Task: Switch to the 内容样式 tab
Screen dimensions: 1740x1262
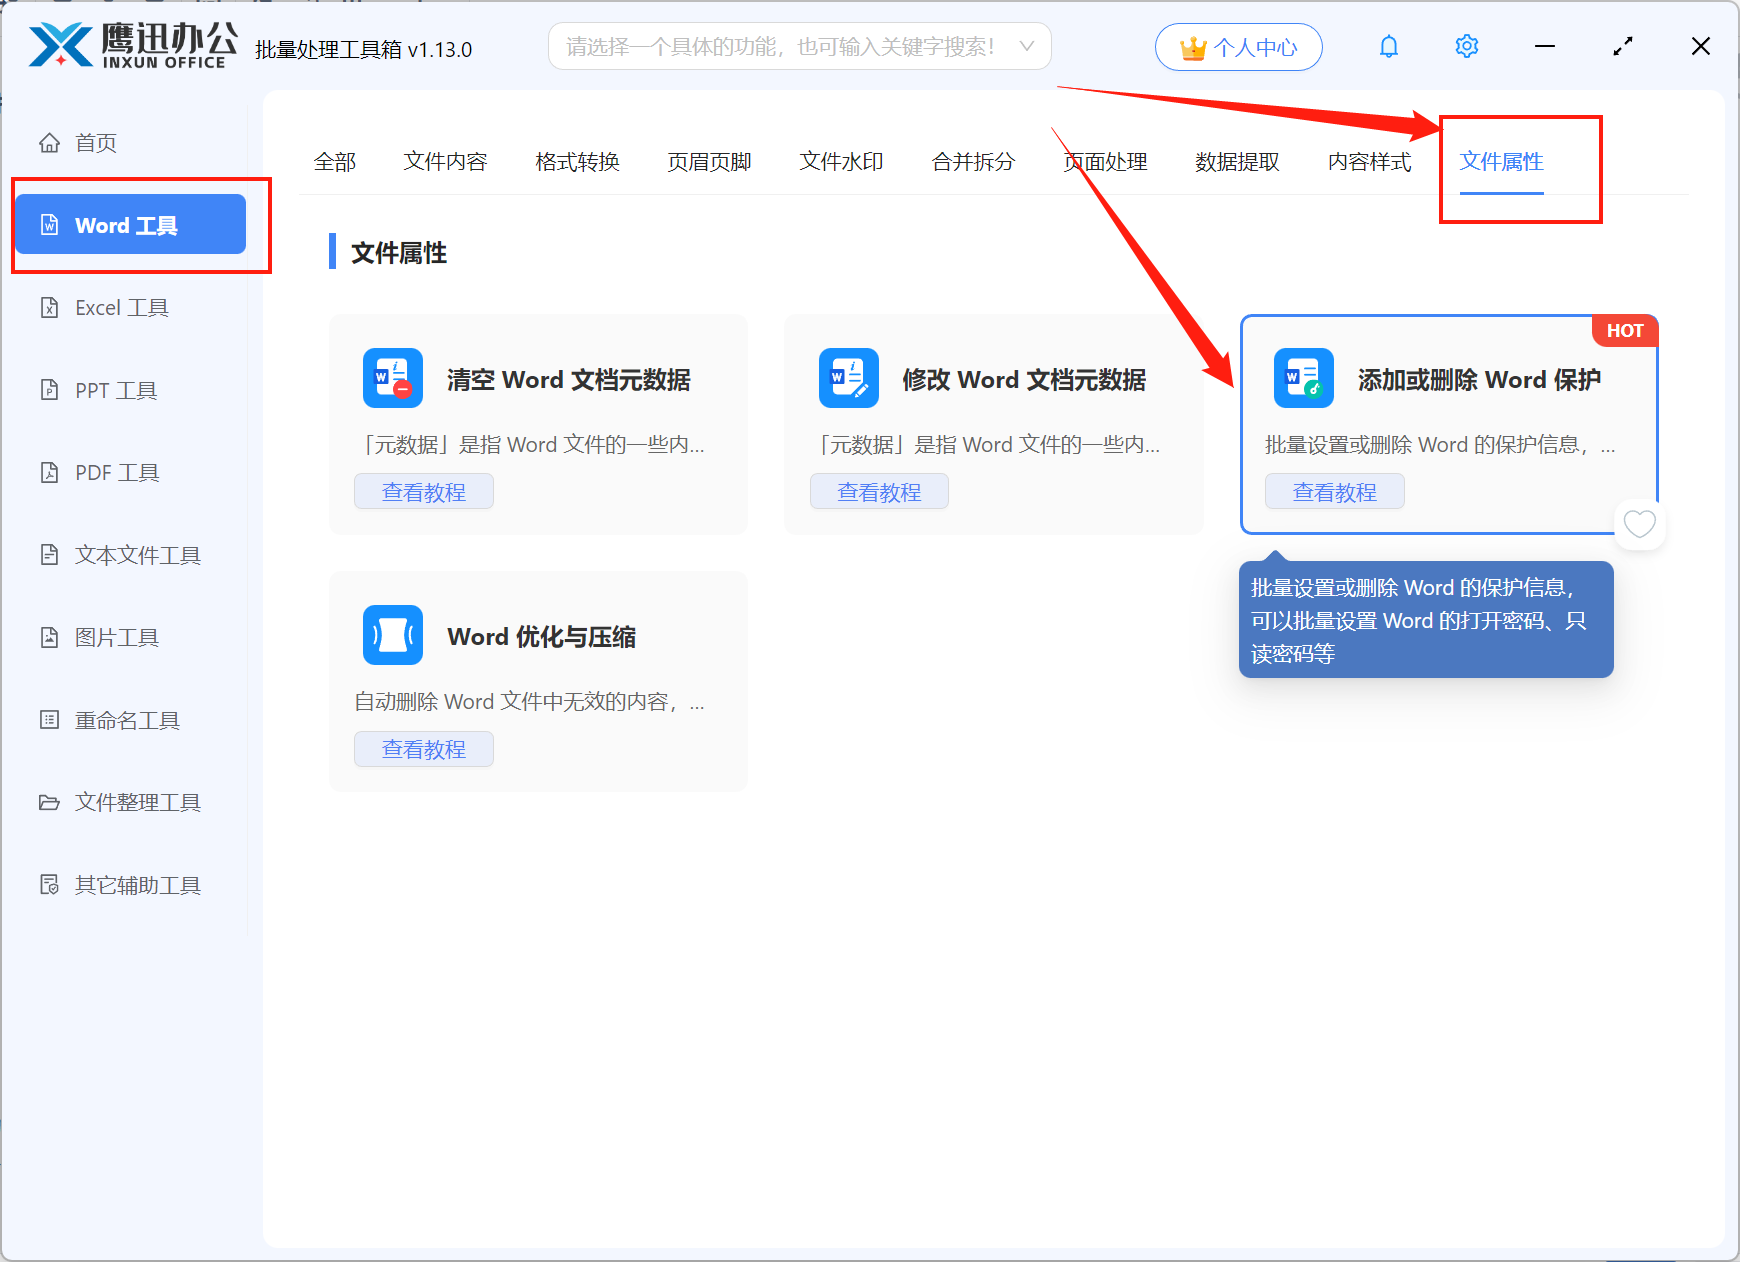Action: [1369, 162]
